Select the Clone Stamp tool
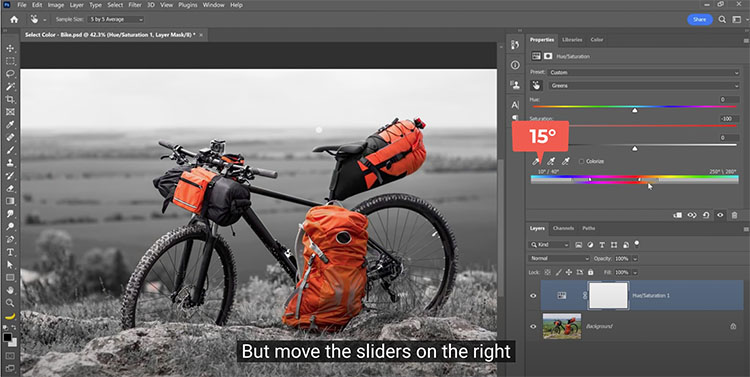Viewport: 750px width, 377px height. 10,163
